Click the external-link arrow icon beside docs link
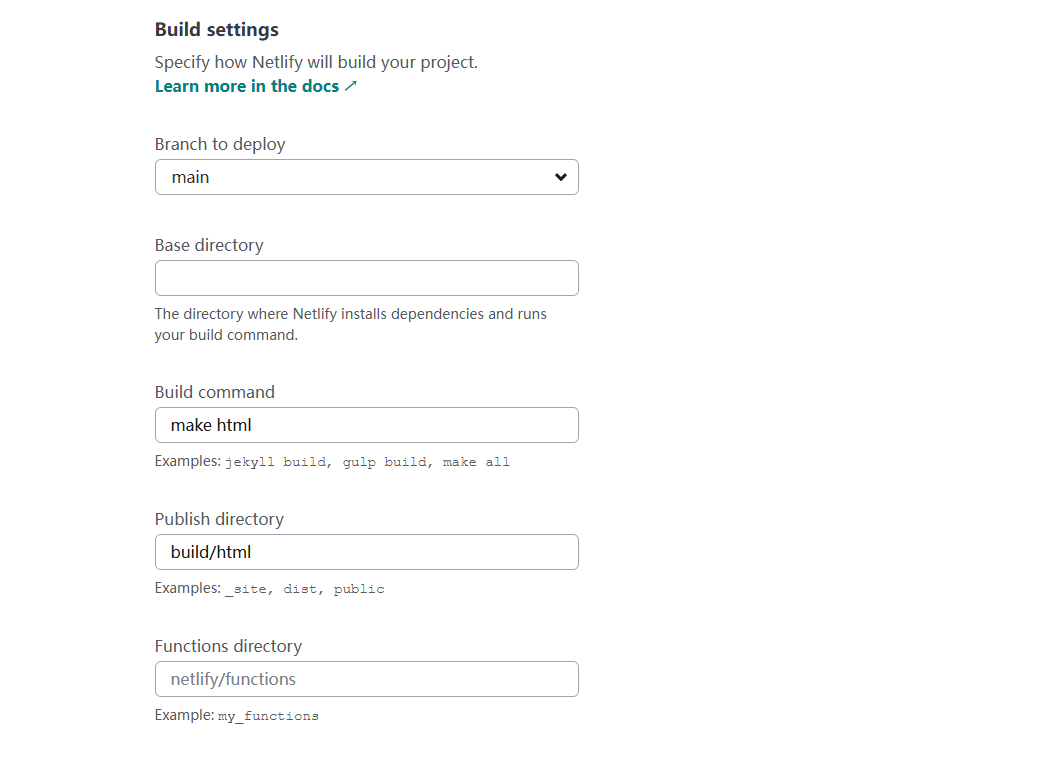 click(x=350, y=86)
